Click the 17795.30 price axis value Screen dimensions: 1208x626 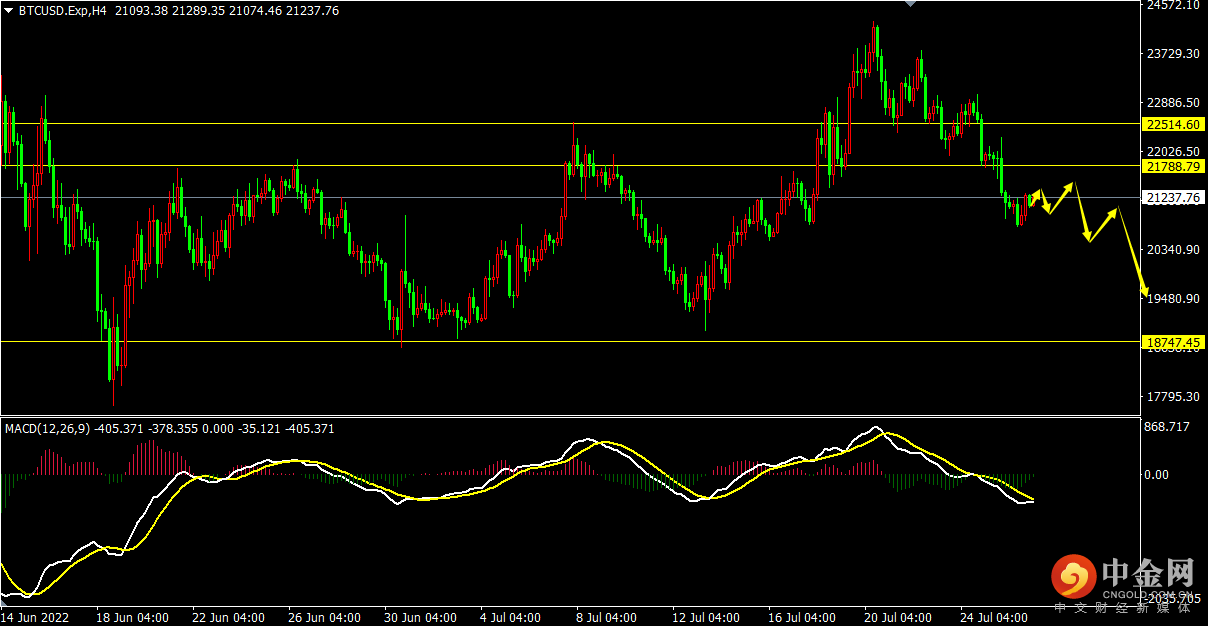click(1173, 397)
